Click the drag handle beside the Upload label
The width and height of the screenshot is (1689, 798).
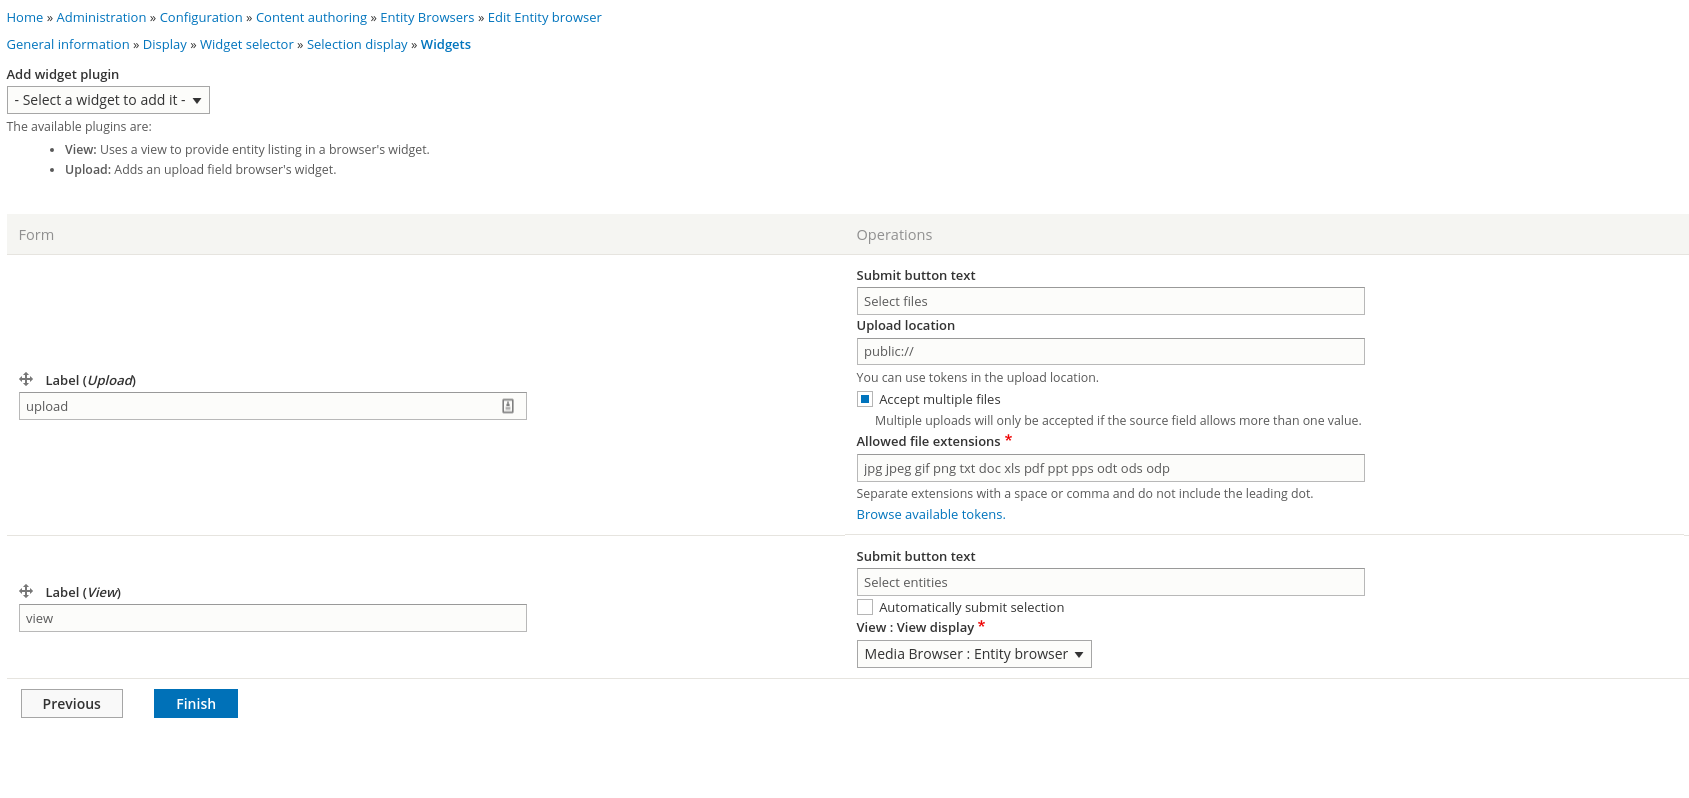[x=26, y=379]
